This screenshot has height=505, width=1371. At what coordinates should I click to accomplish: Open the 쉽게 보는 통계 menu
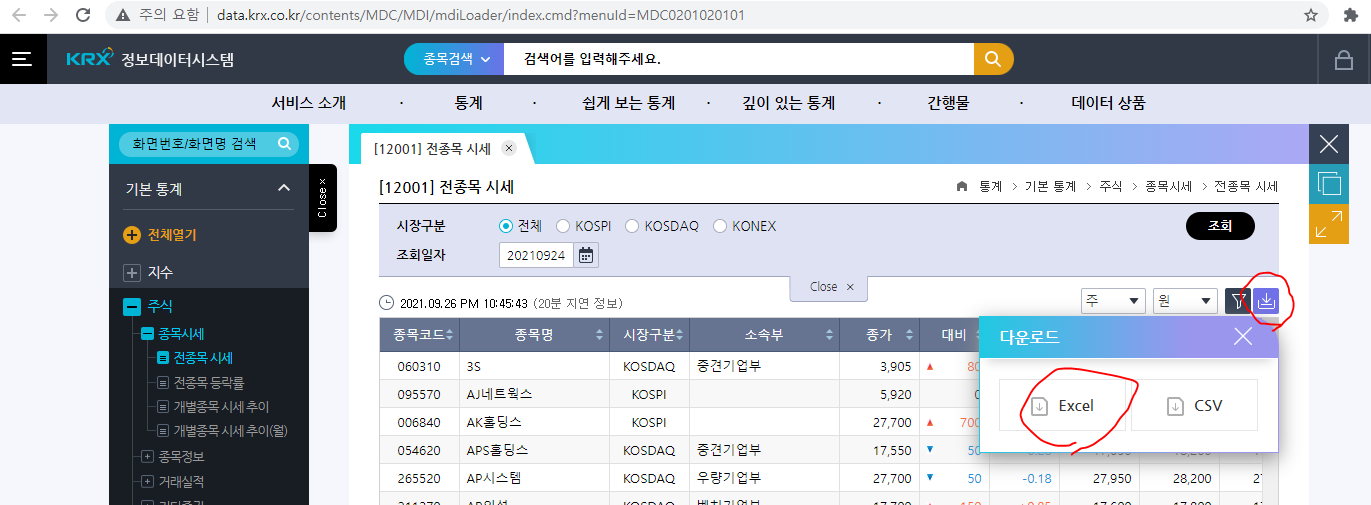(x=628, y=103)
